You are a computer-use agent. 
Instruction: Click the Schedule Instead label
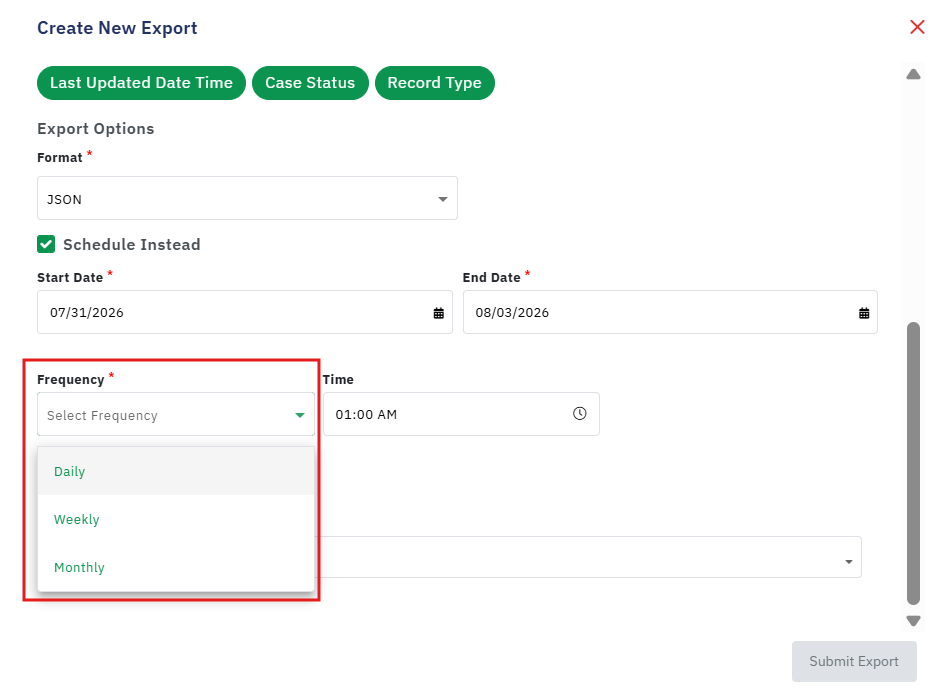132,245
